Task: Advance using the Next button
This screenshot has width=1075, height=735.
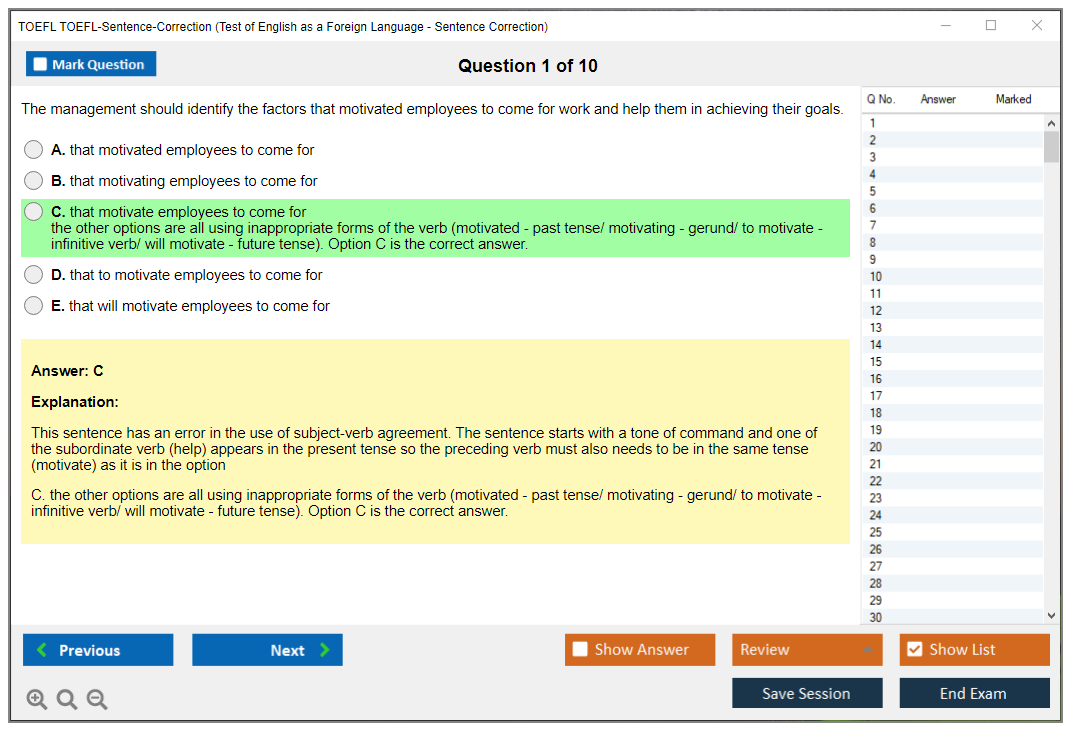Action: pos(267,650)
